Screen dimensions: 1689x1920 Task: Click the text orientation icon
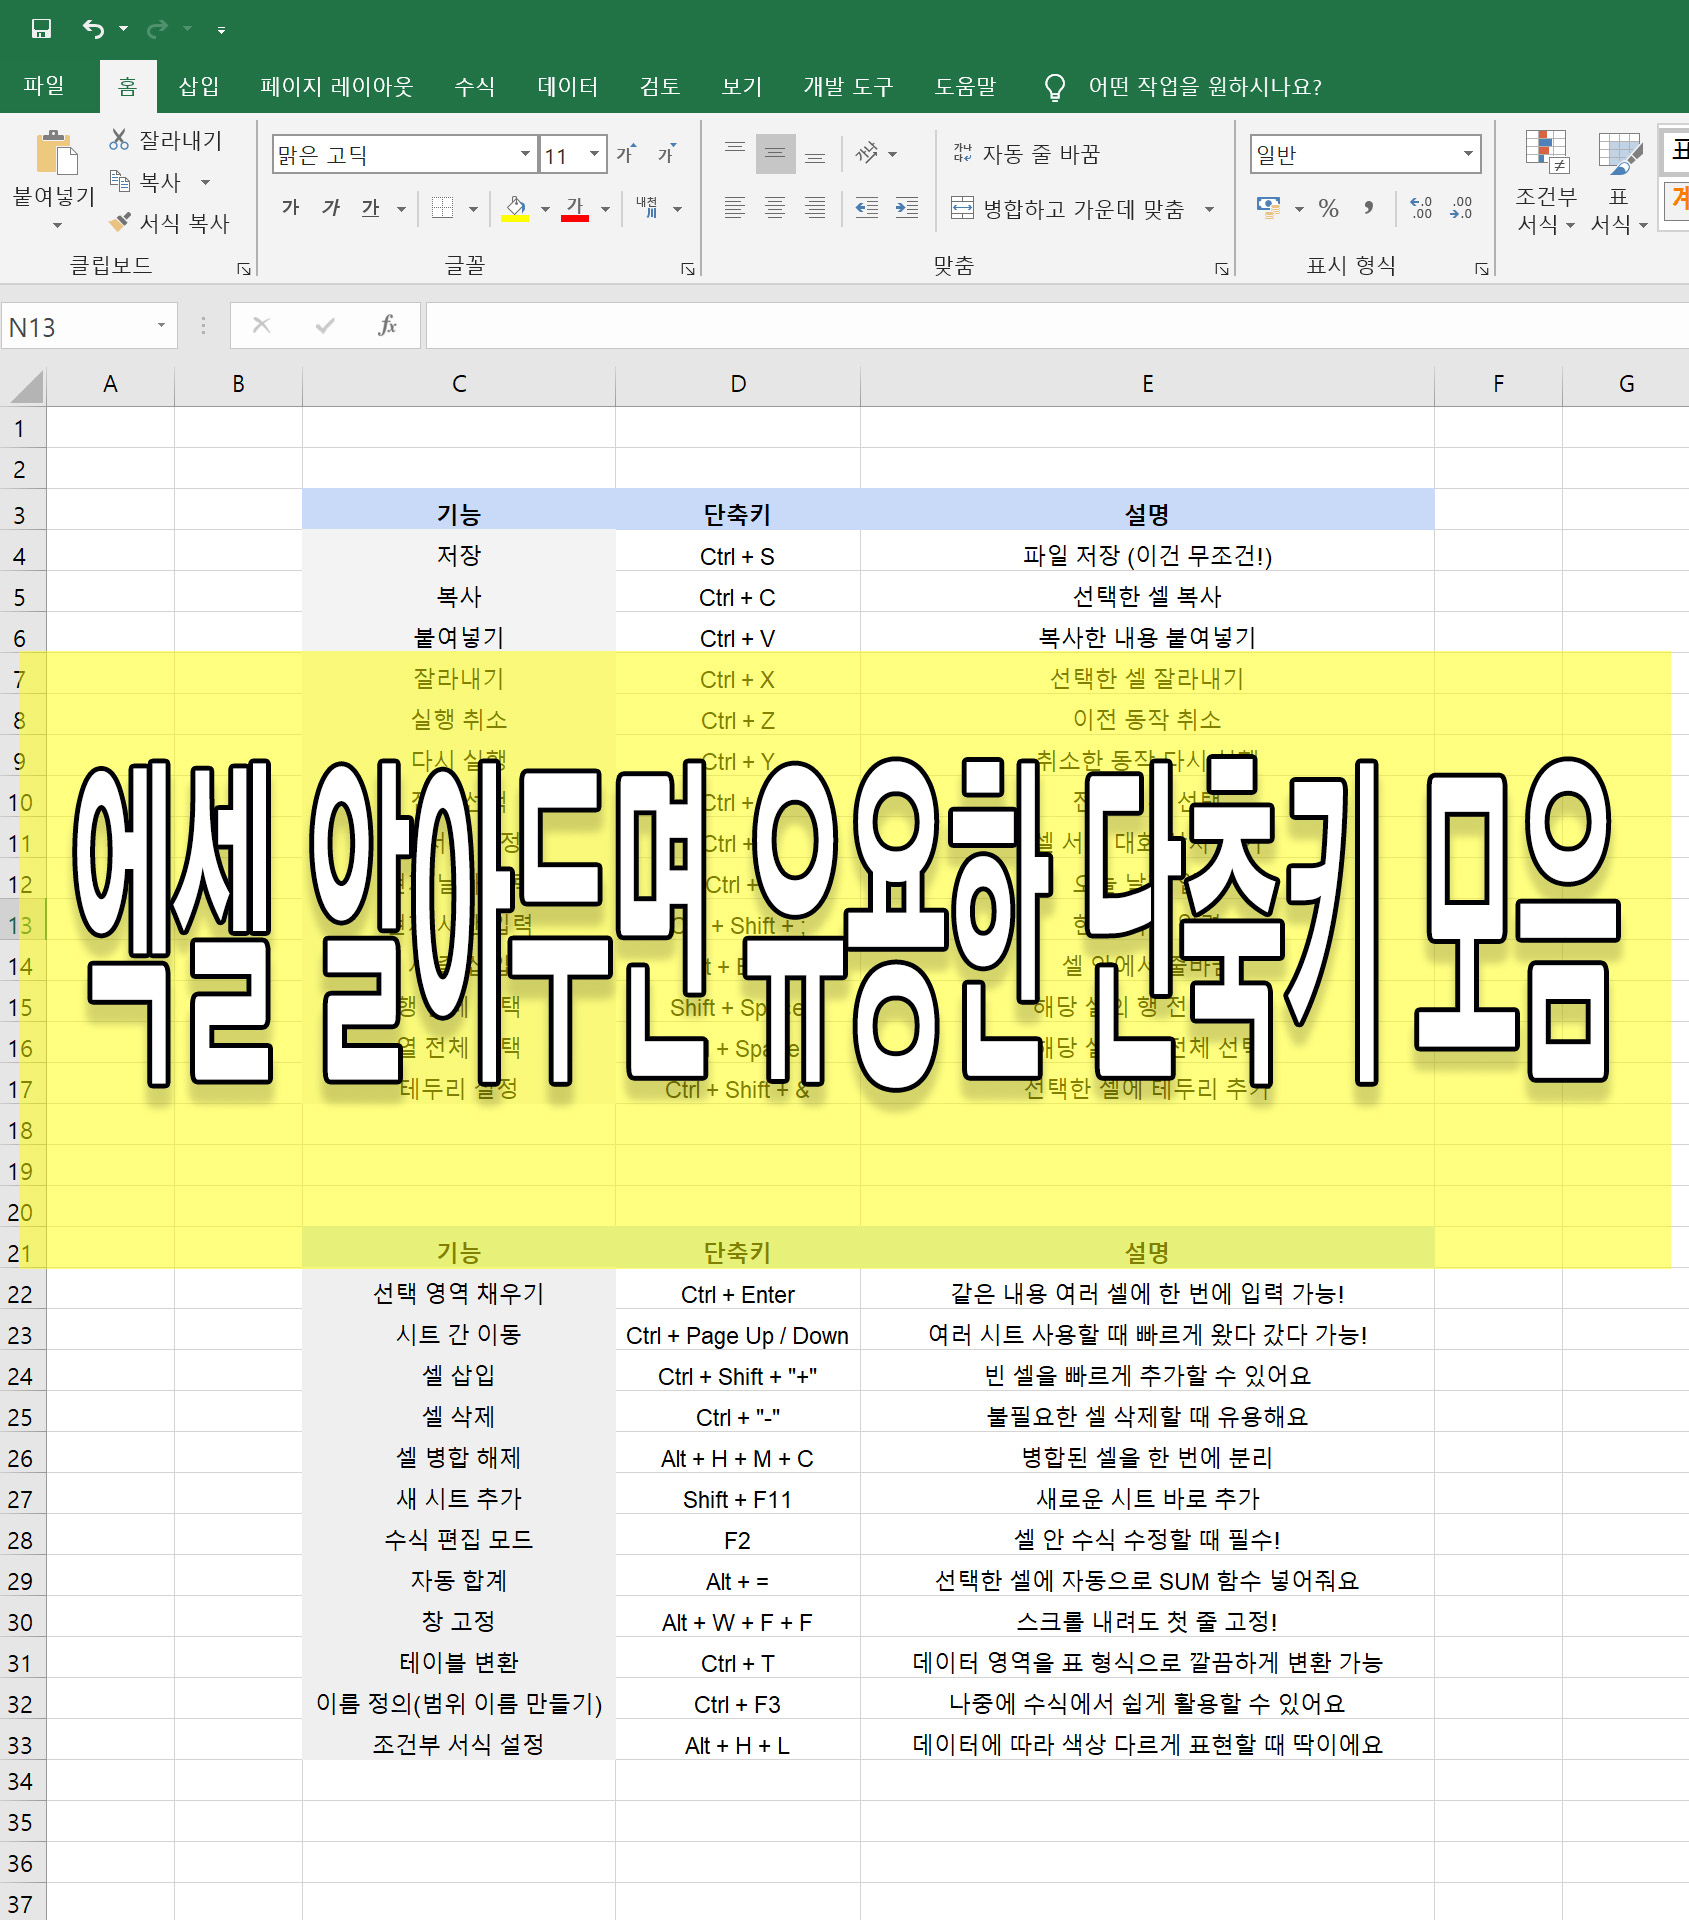tap(867, 153)
